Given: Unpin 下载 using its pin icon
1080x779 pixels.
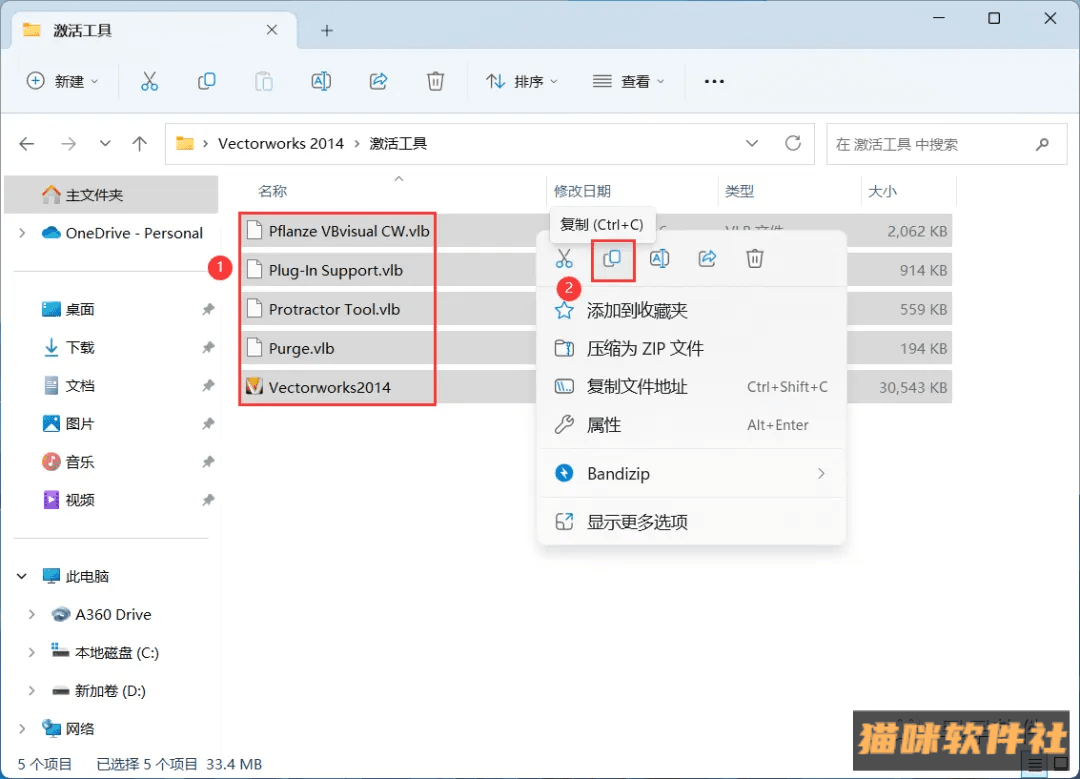Looking at the screenshot, I should pos(208,347).
